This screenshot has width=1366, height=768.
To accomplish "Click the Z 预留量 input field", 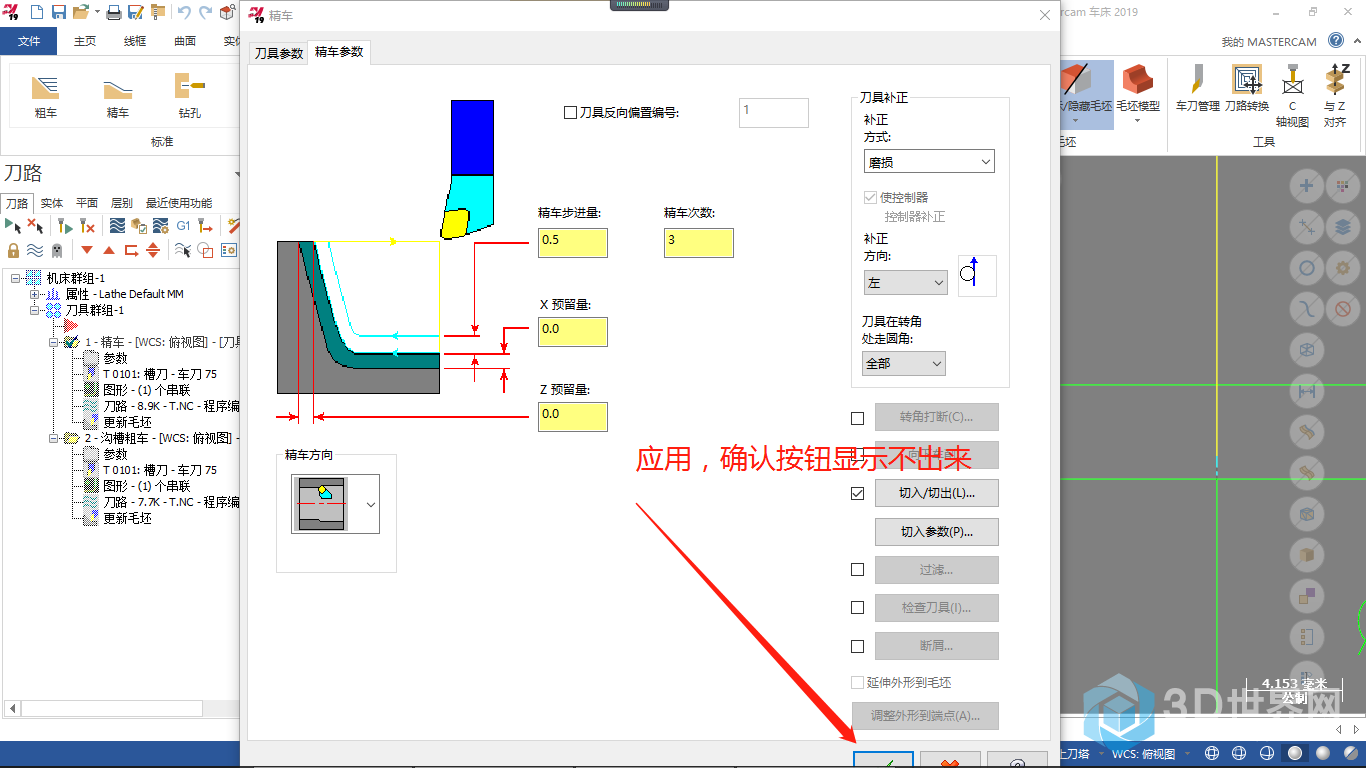I will [573, 417].
